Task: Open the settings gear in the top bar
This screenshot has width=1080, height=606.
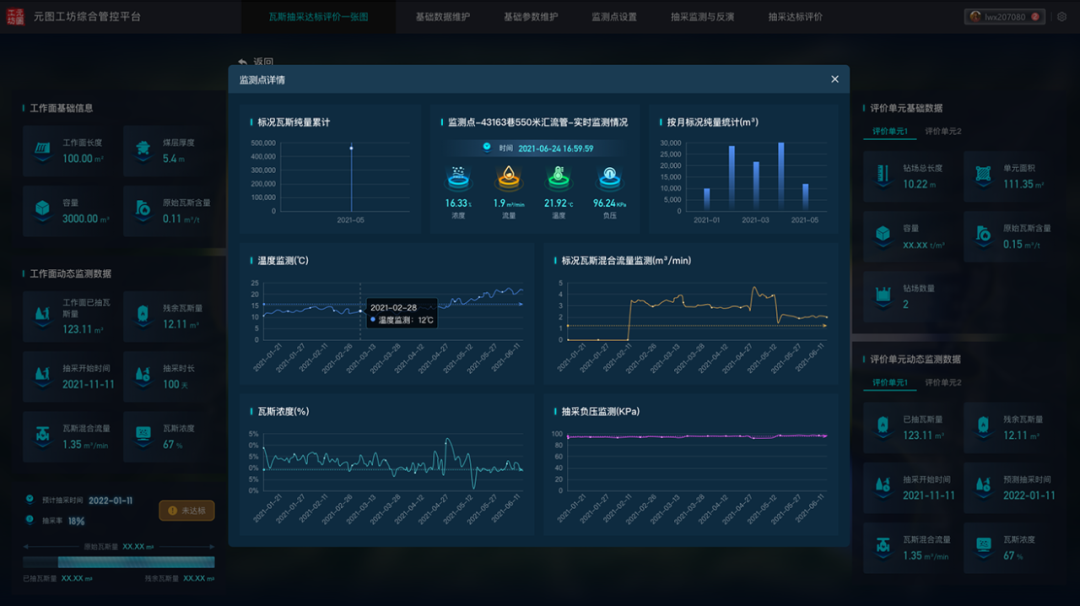Action: (x=1062, y=17)
